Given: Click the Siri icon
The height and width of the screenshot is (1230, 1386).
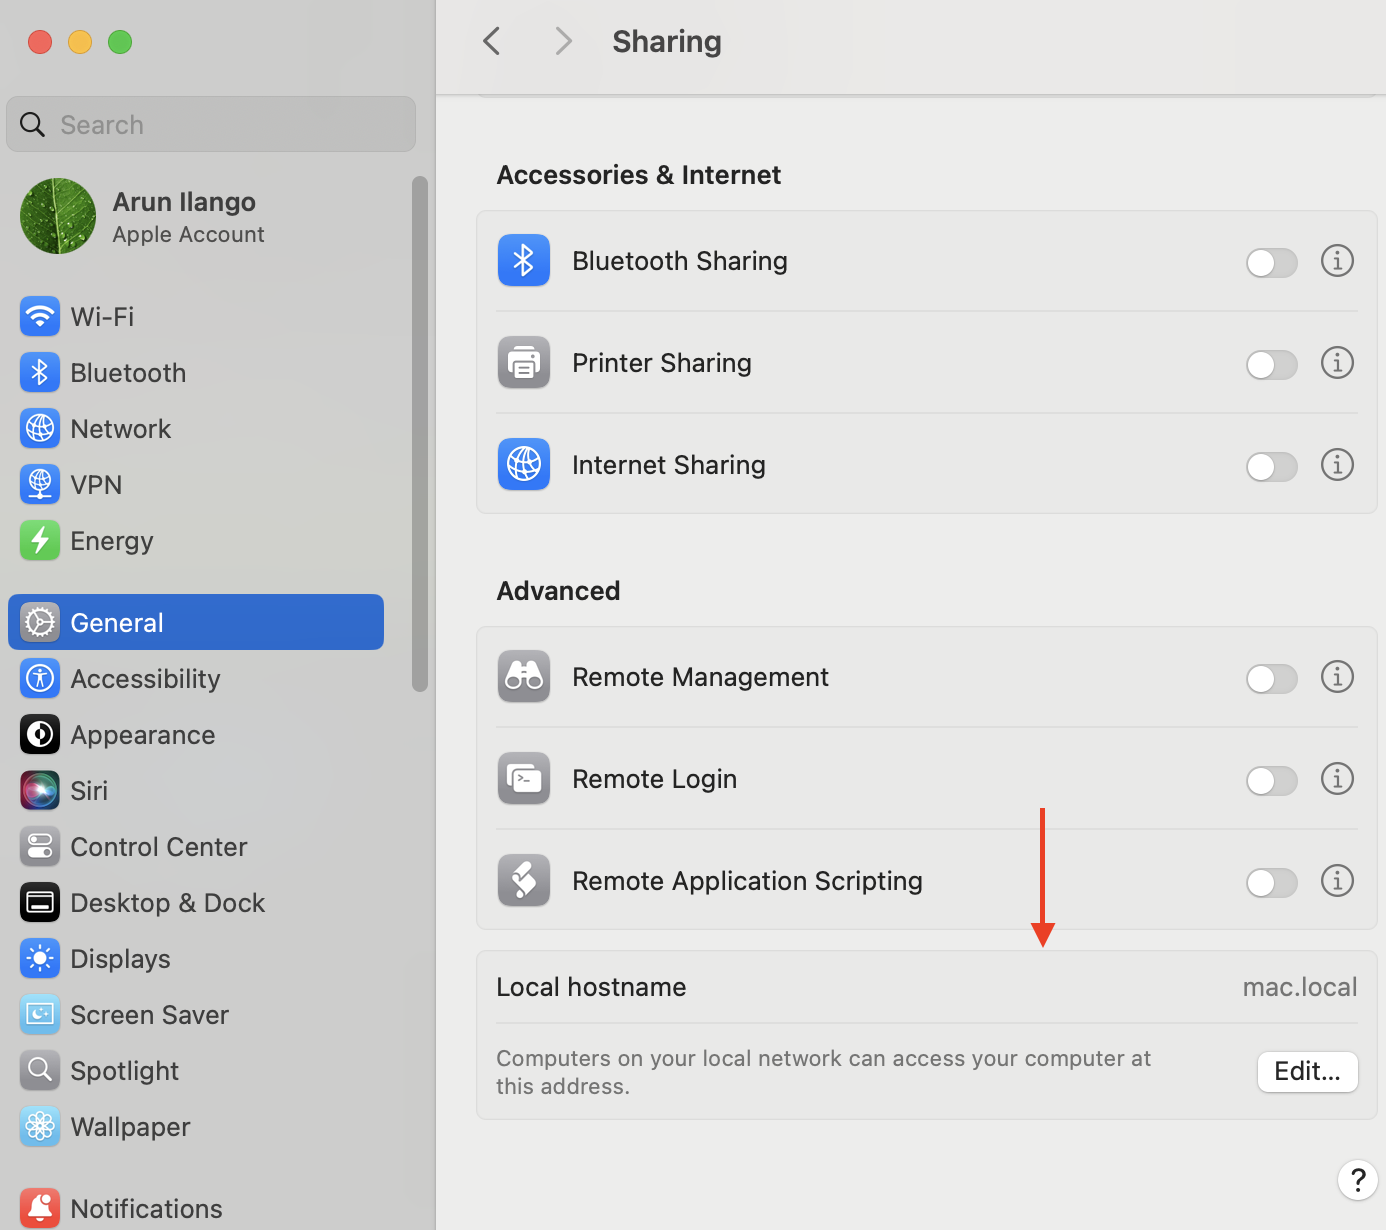Looking at the screenshot, I should pyautogui.click(x=40, y=791).
